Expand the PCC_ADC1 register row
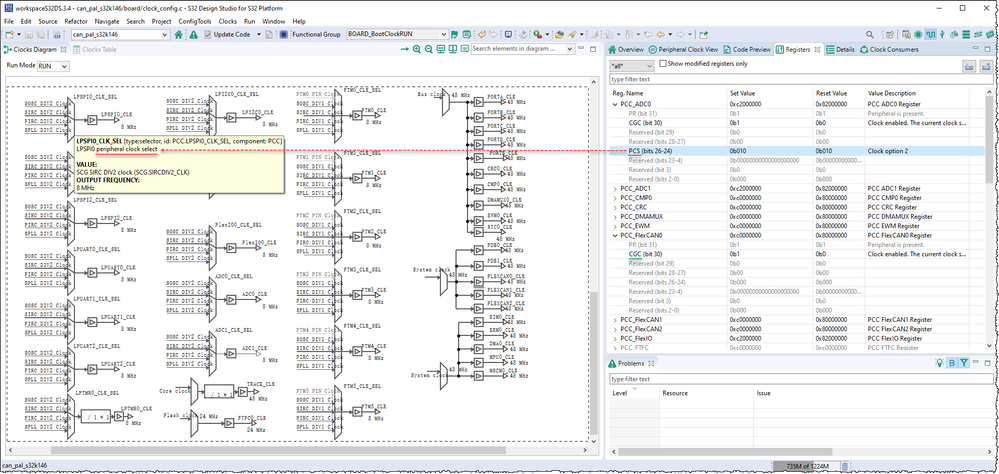 pos(615,188)
